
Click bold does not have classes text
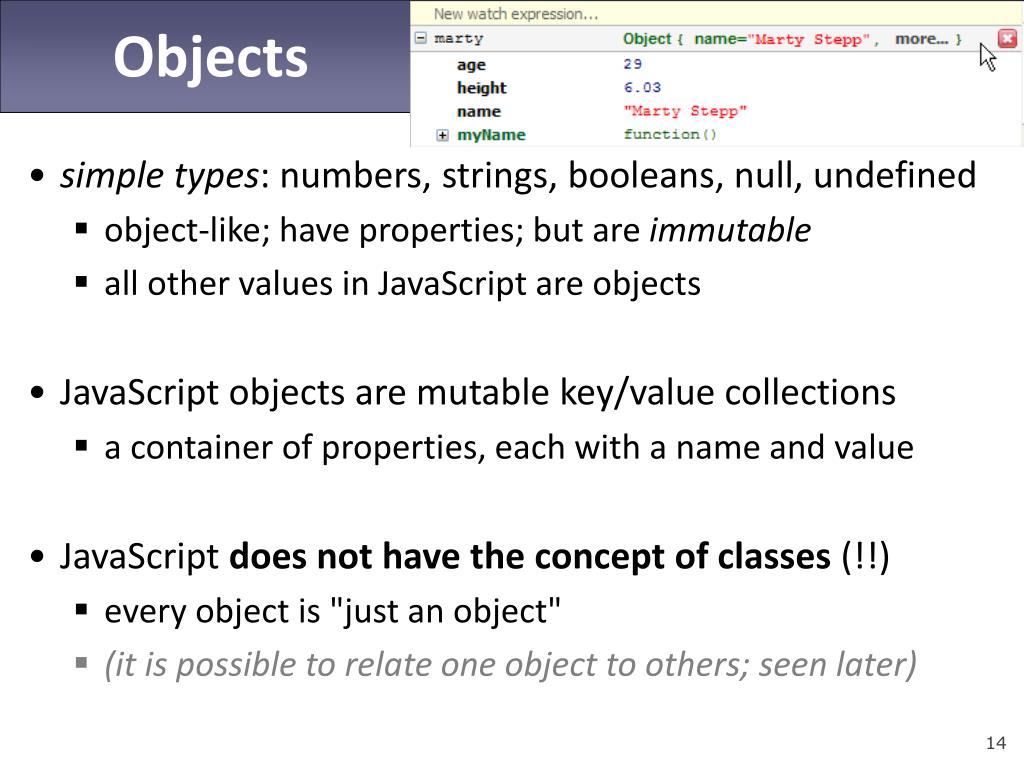point(530,556)
